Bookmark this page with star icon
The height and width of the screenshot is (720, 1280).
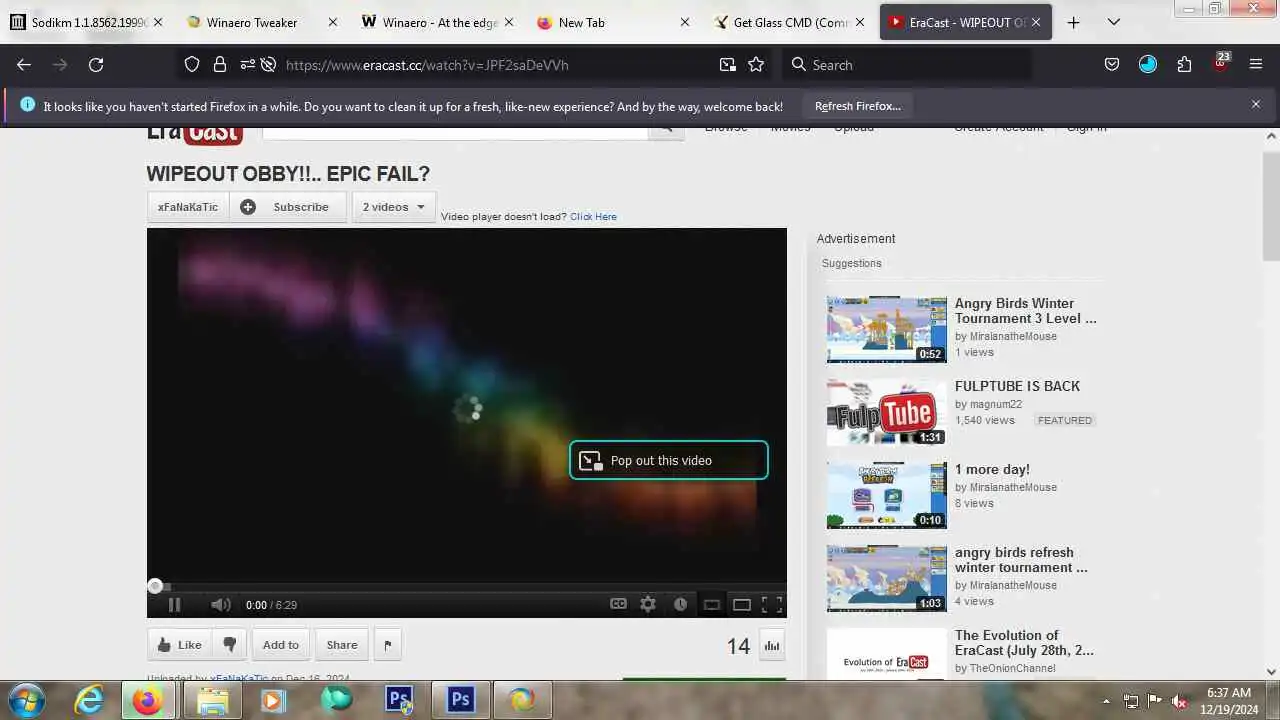[x=756, y=65]
